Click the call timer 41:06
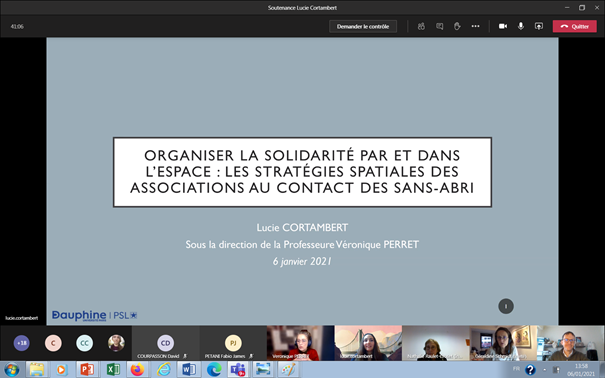 tap(17, 27)
